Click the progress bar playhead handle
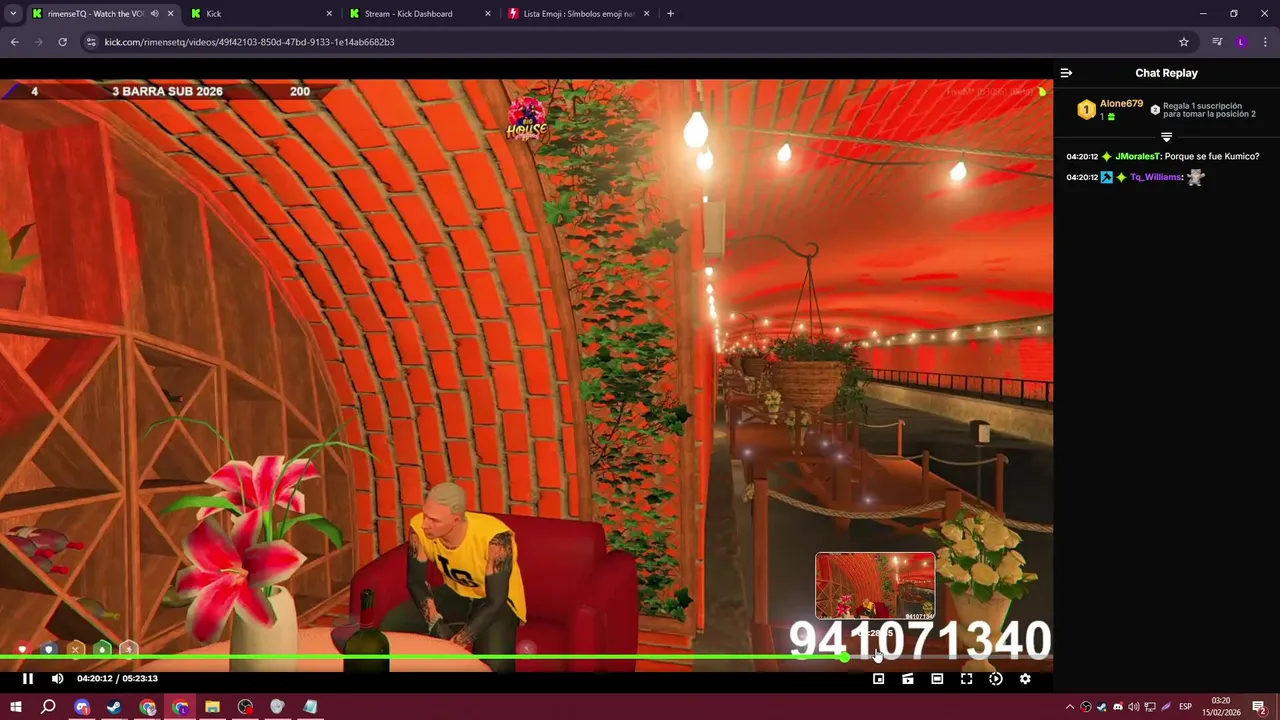 click(x=845, y=657)
